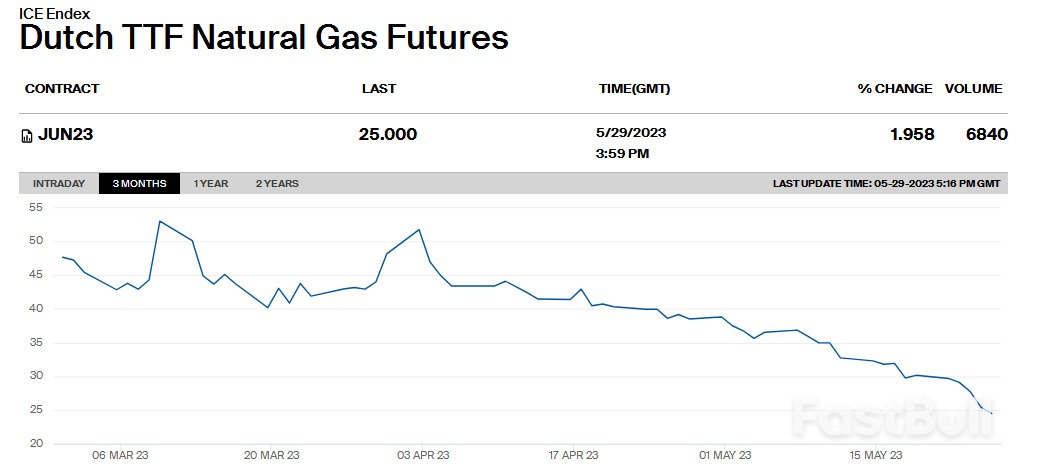Click the % CHANGE column header
The image size is (1055, 476).
click(x=894, y=88)
